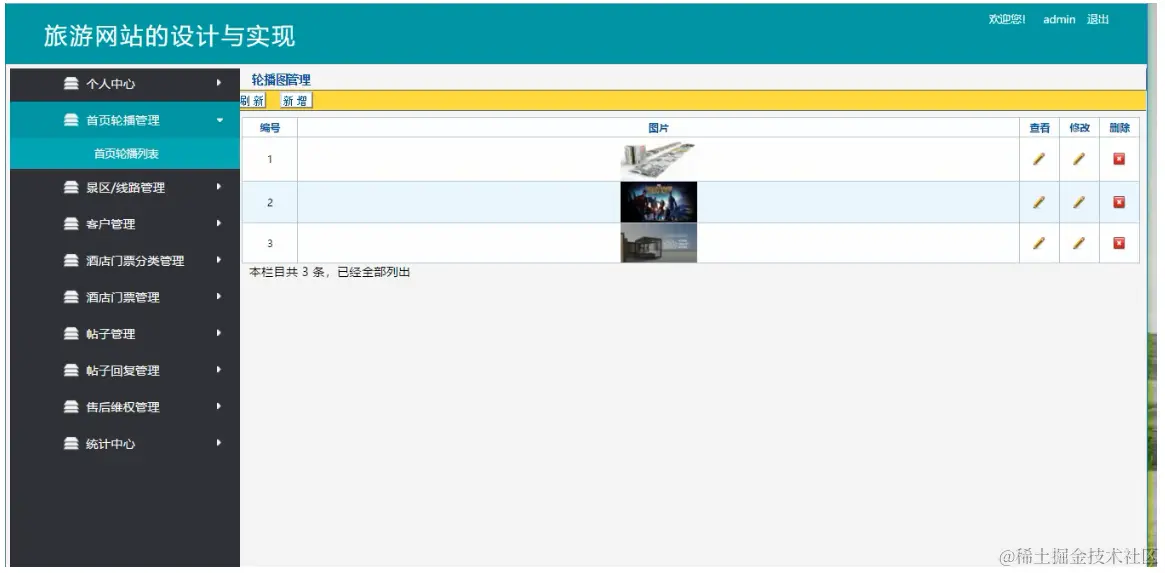Click the view pencil icon in row 1
1165x573 pixels.
click(1039, 158)
